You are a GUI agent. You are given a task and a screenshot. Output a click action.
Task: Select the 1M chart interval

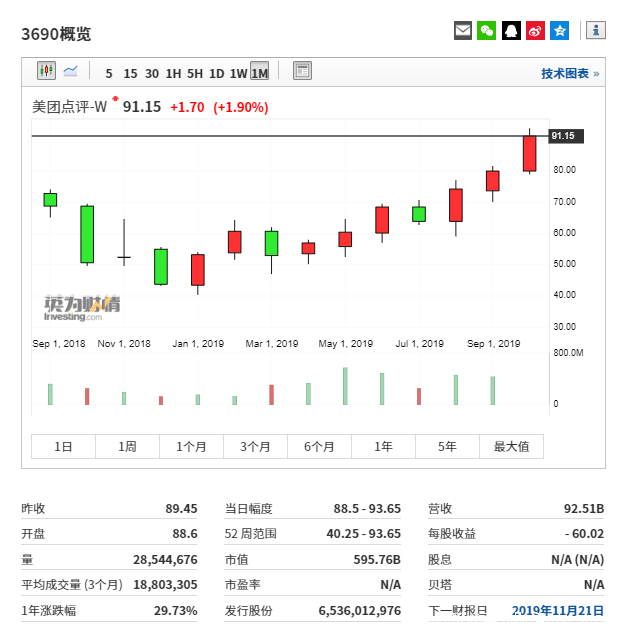[260, 71]
